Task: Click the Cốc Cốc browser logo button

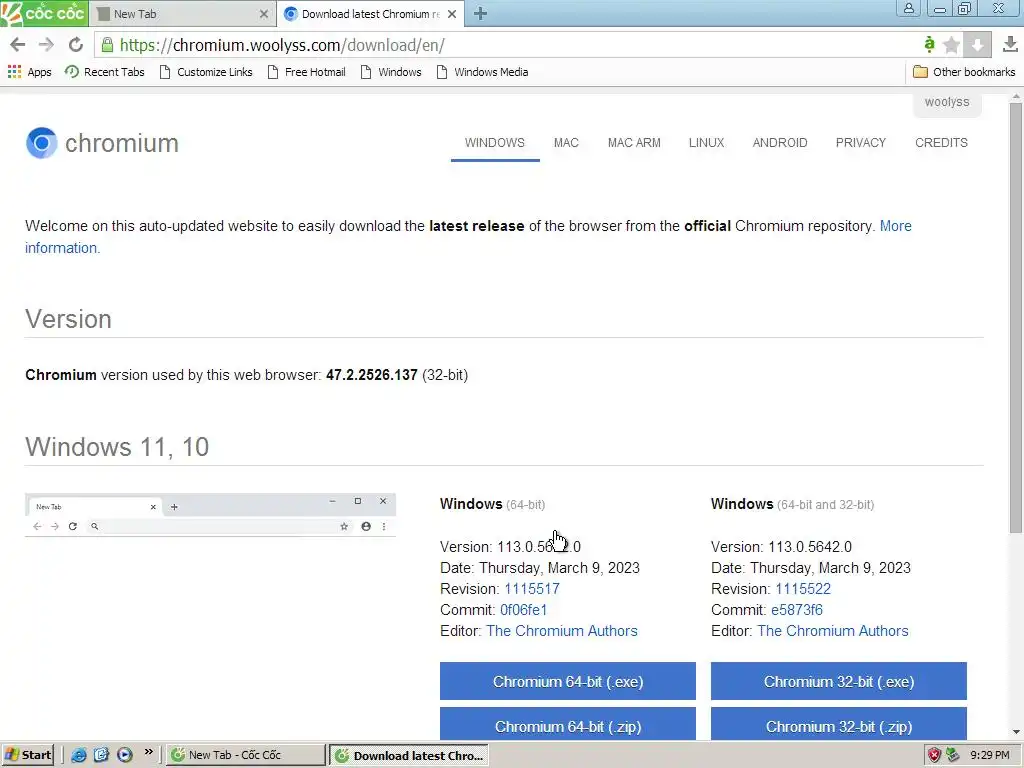Action: (x=44, y=13)
